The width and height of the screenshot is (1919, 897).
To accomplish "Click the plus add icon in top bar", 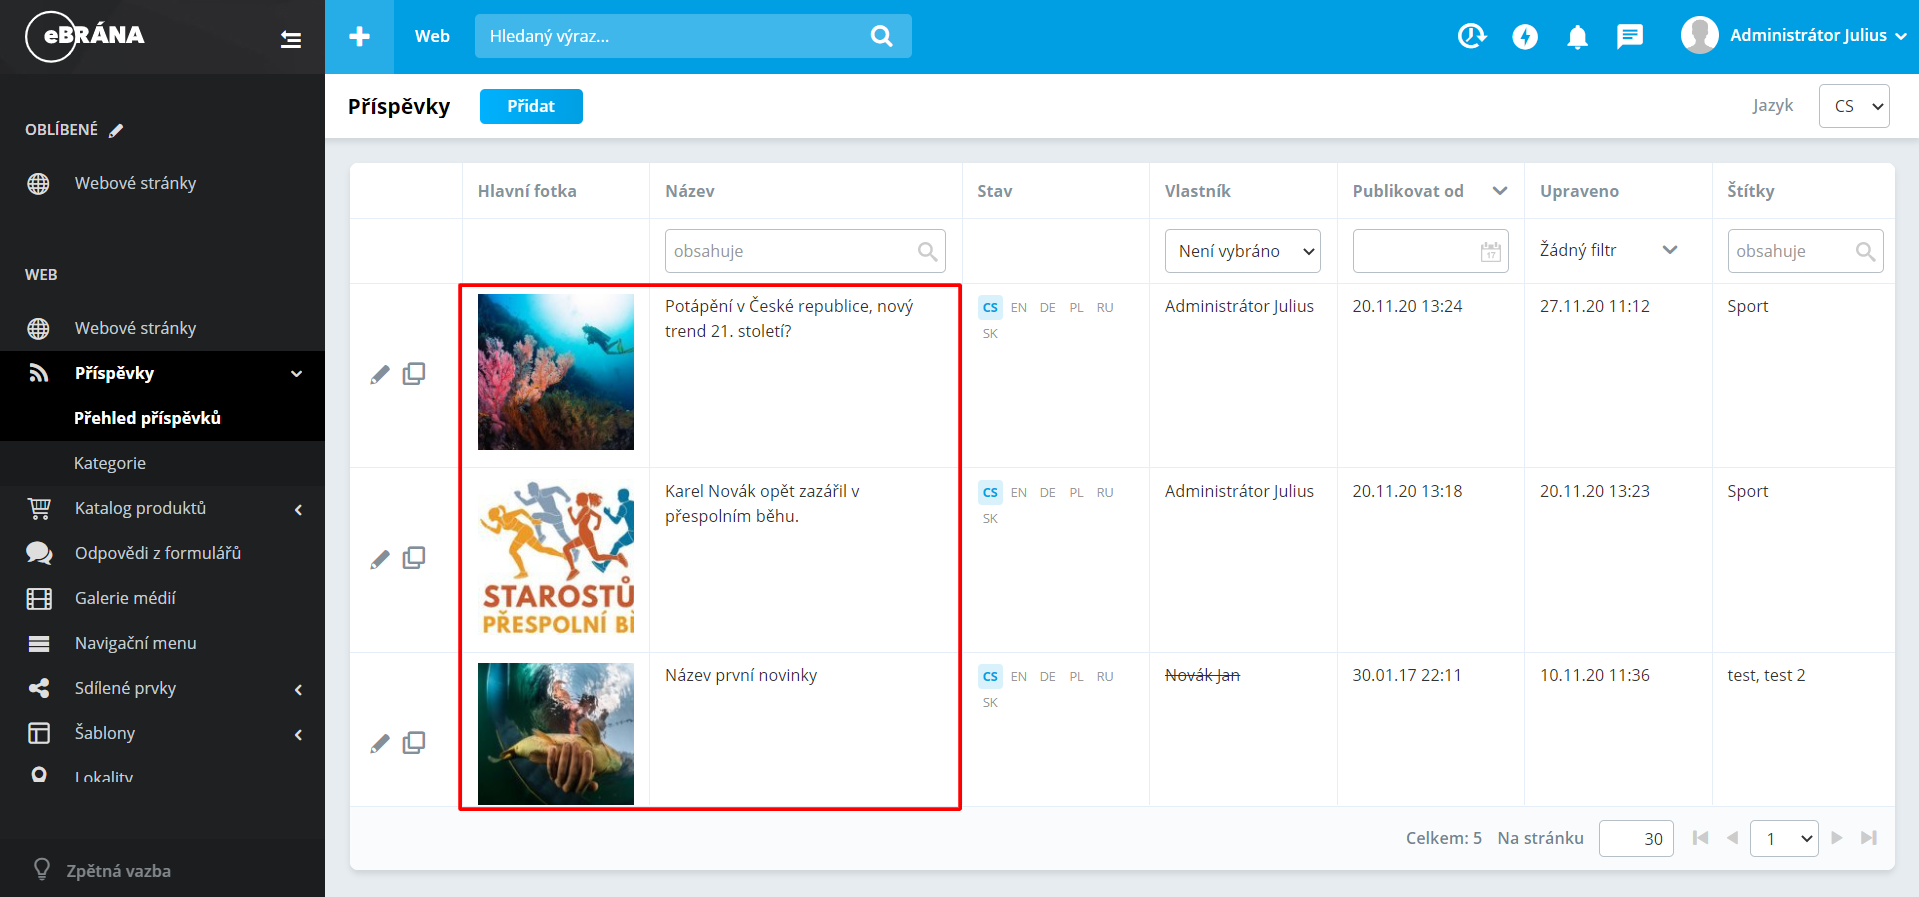I will point(359,36).
